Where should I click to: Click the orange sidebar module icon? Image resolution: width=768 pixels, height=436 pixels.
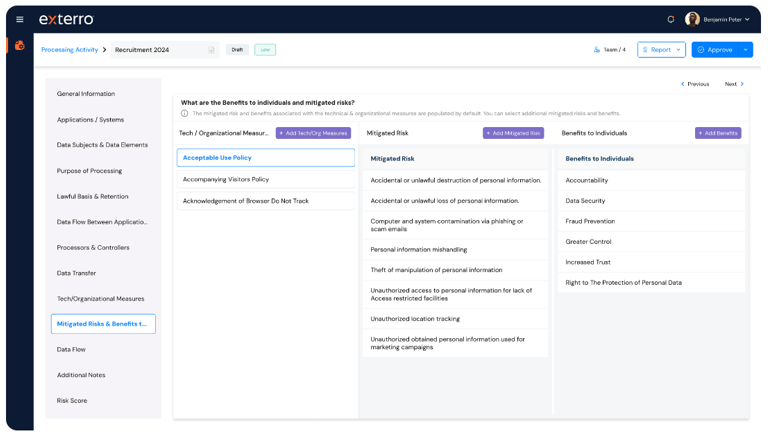click(x=20, y=45)
